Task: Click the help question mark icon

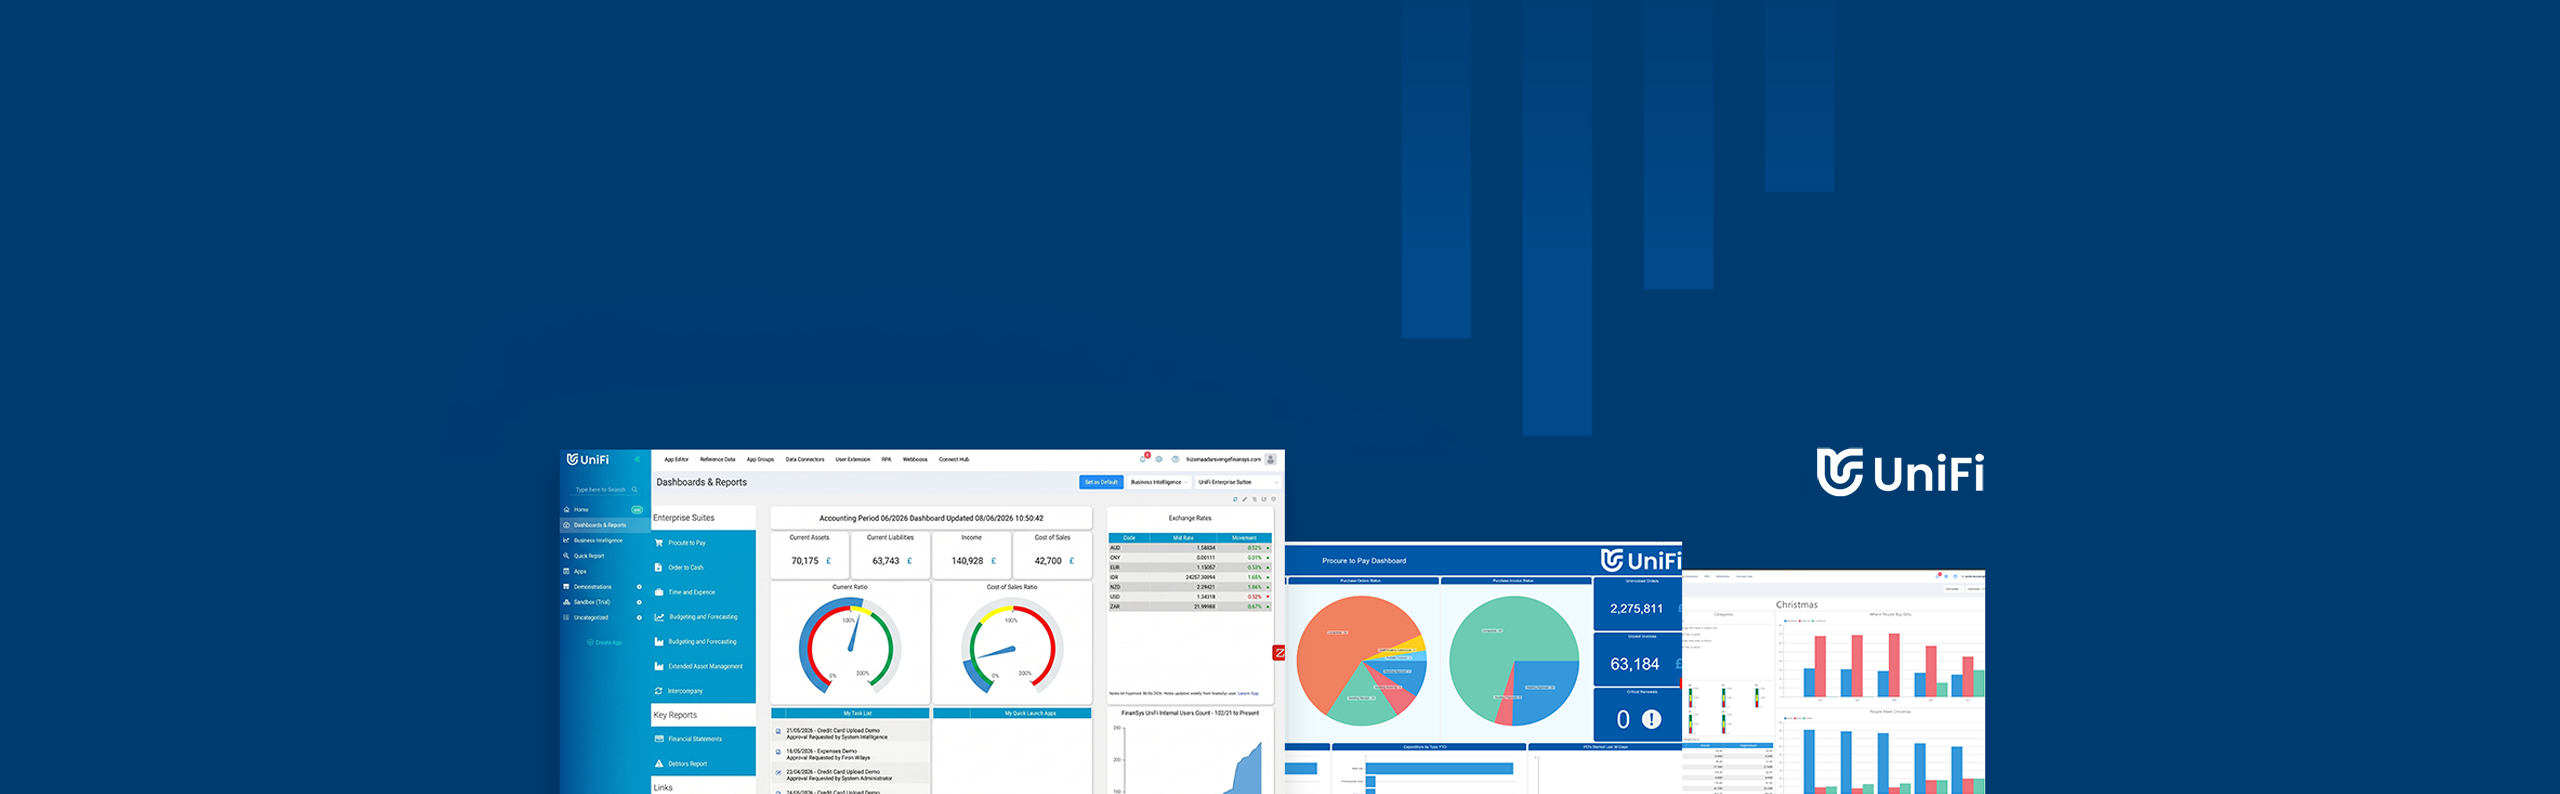Action: (x=1175, y=459)
